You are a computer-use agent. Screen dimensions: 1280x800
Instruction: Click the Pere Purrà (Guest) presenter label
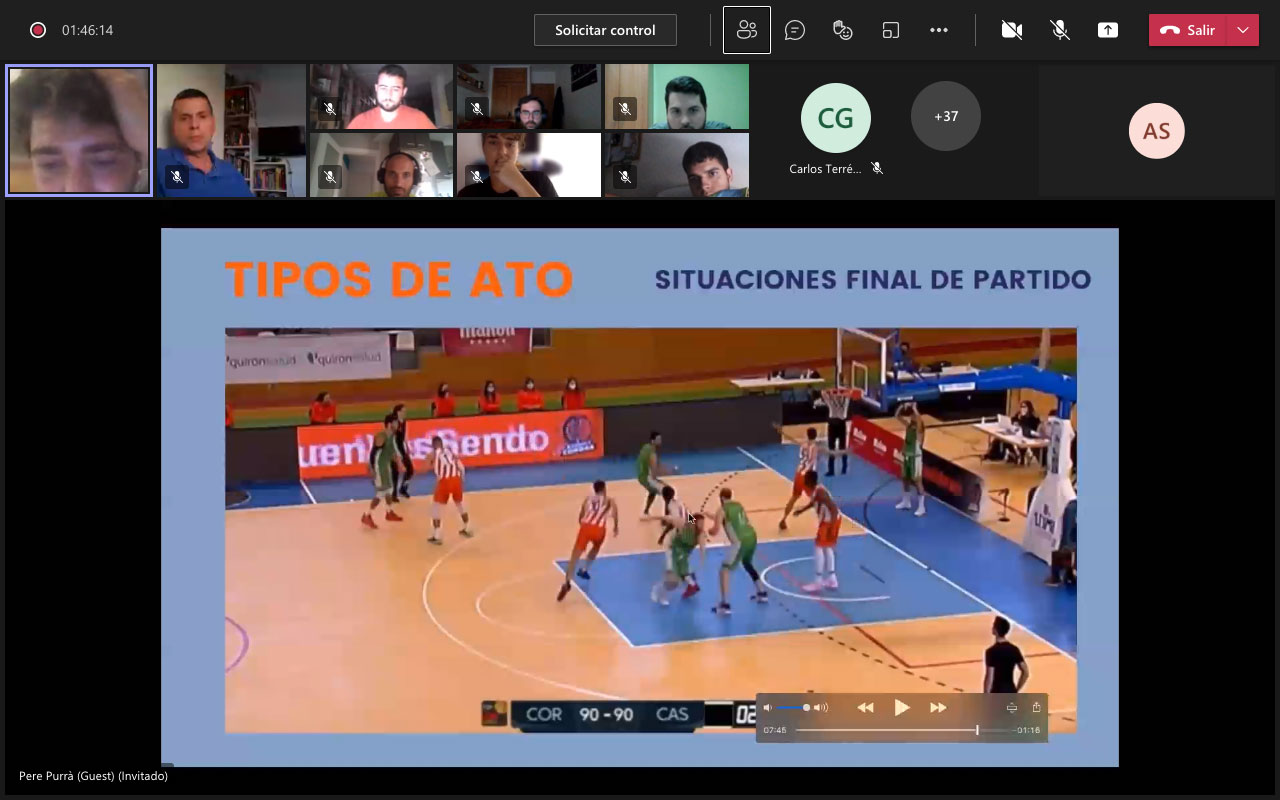(93, 776)
